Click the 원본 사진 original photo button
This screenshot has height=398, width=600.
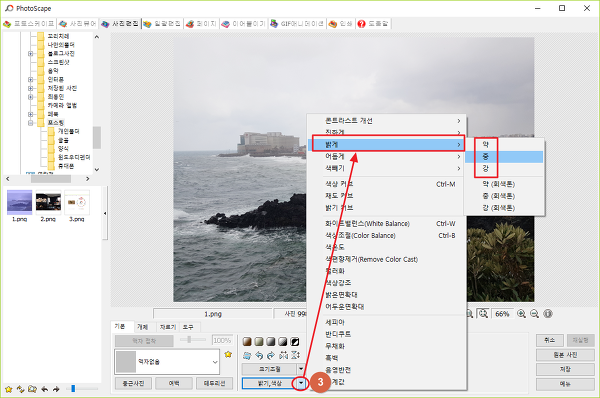coord(565,355)
